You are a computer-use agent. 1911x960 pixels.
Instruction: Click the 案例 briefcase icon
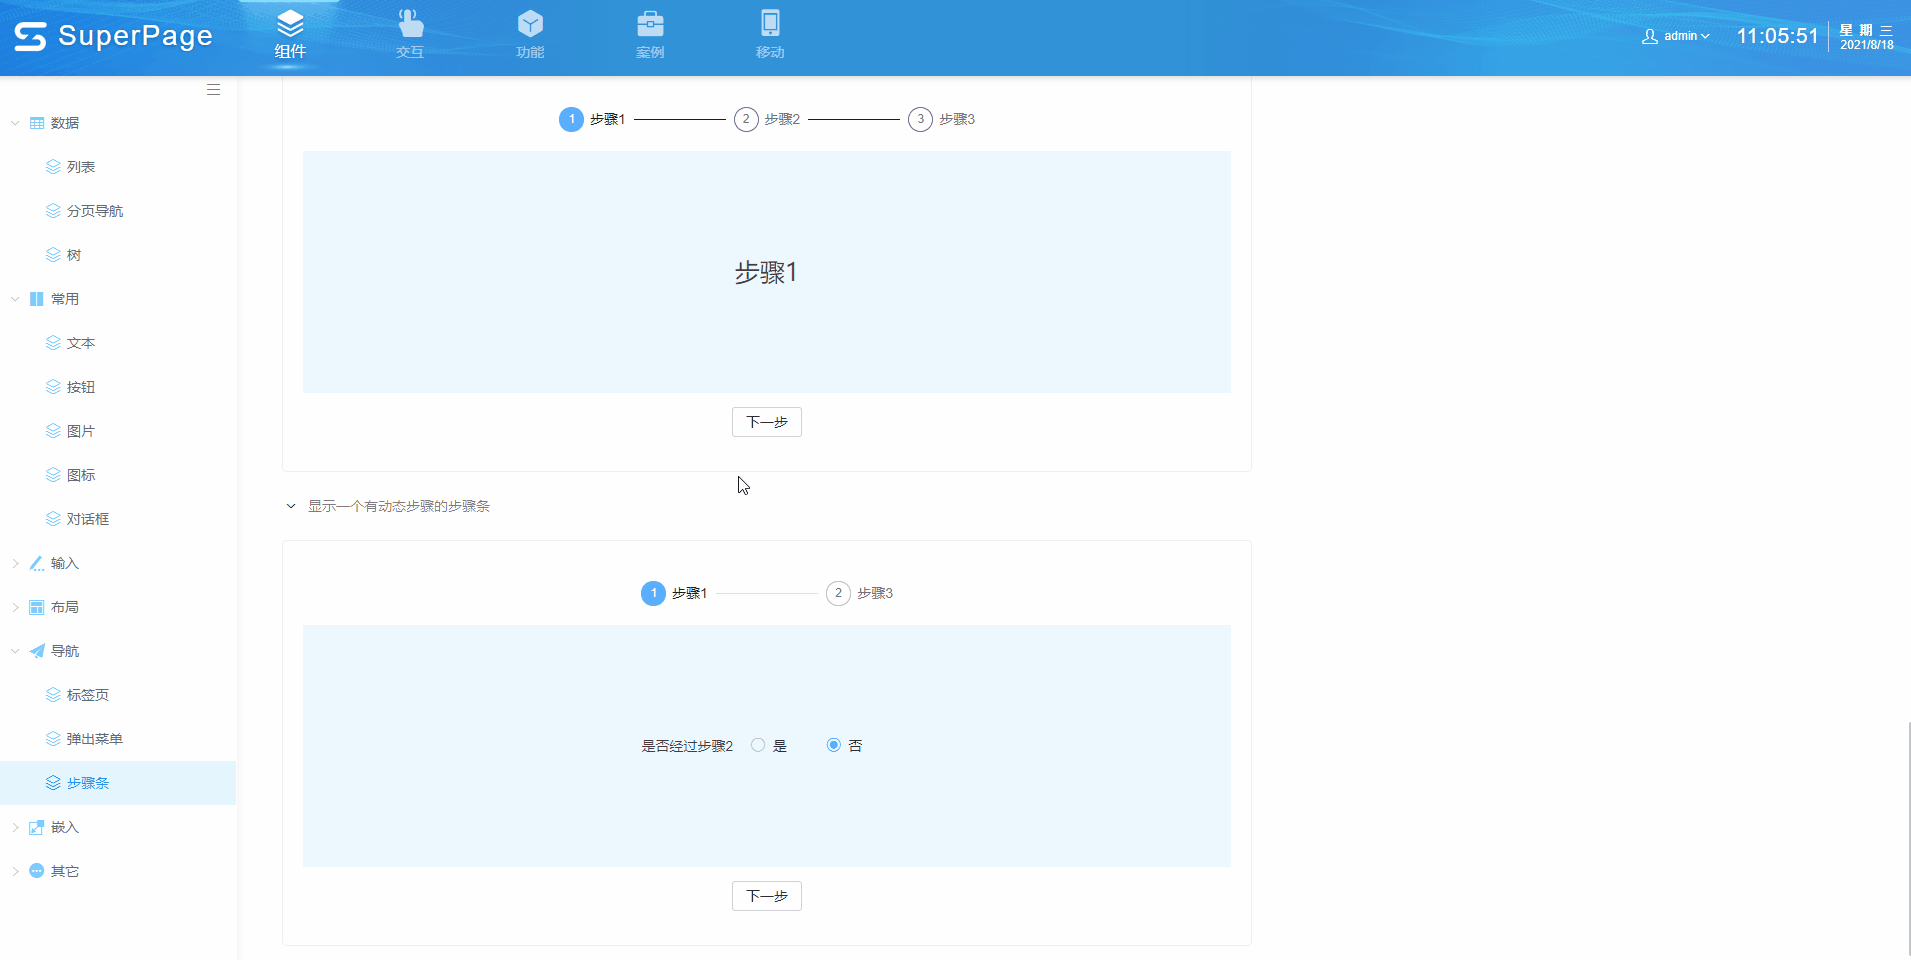[650, 35]
